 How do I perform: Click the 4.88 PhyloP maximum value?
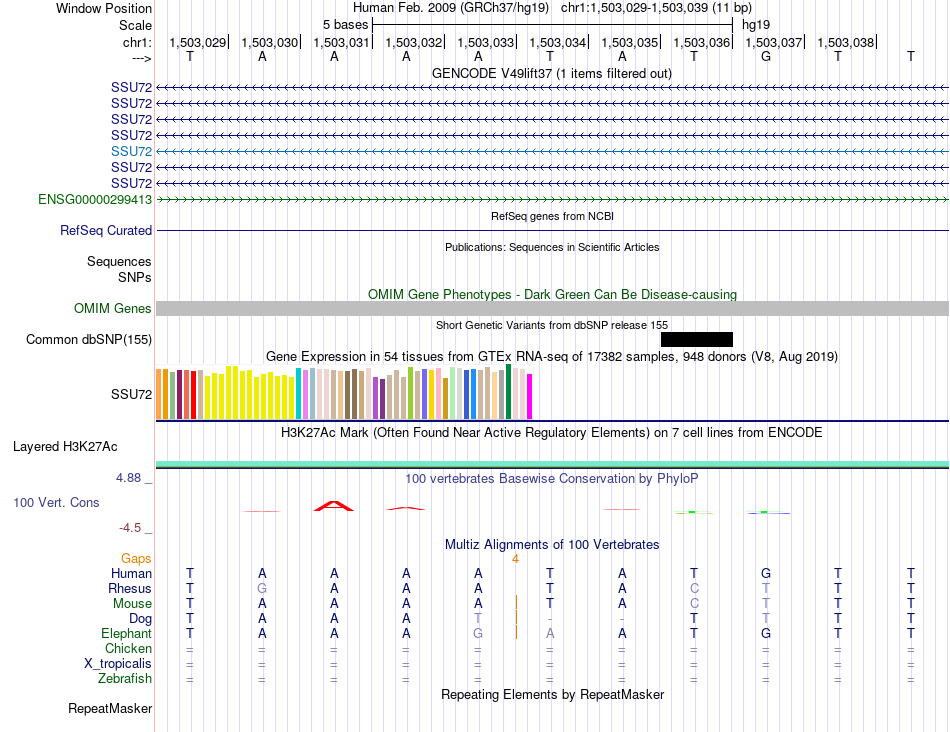(128, 477)
